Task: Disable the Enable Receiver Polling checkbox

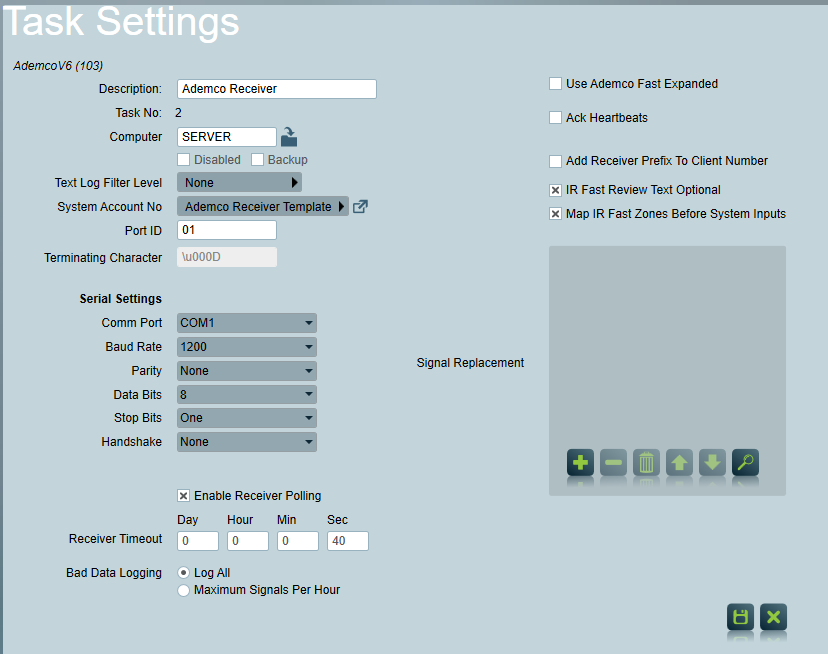Action: [183, 496]
